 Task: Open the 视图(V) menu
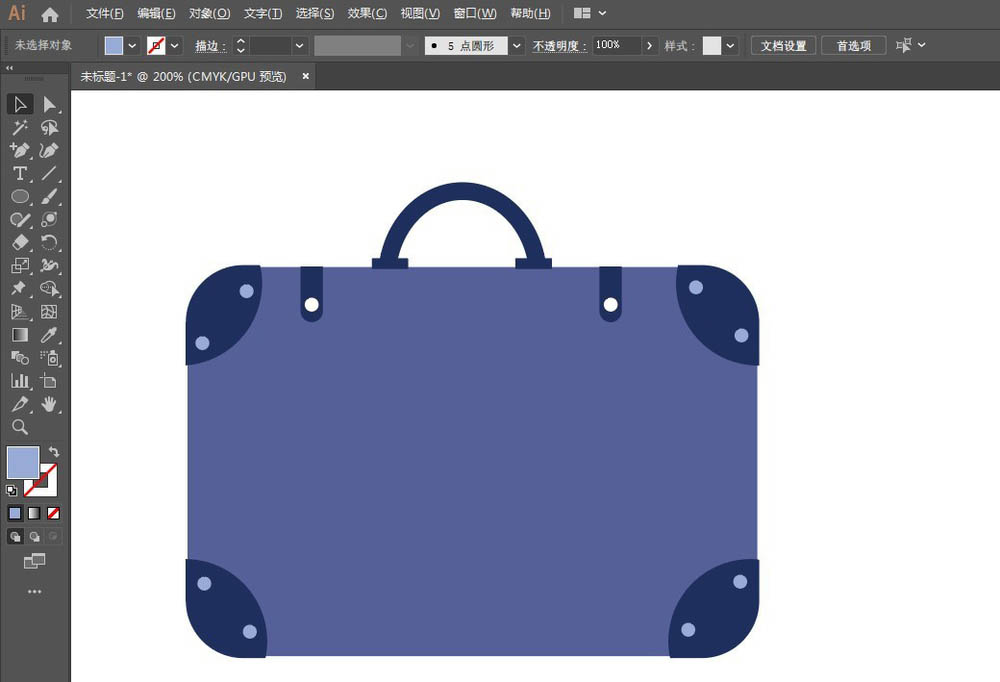point(420,13)
